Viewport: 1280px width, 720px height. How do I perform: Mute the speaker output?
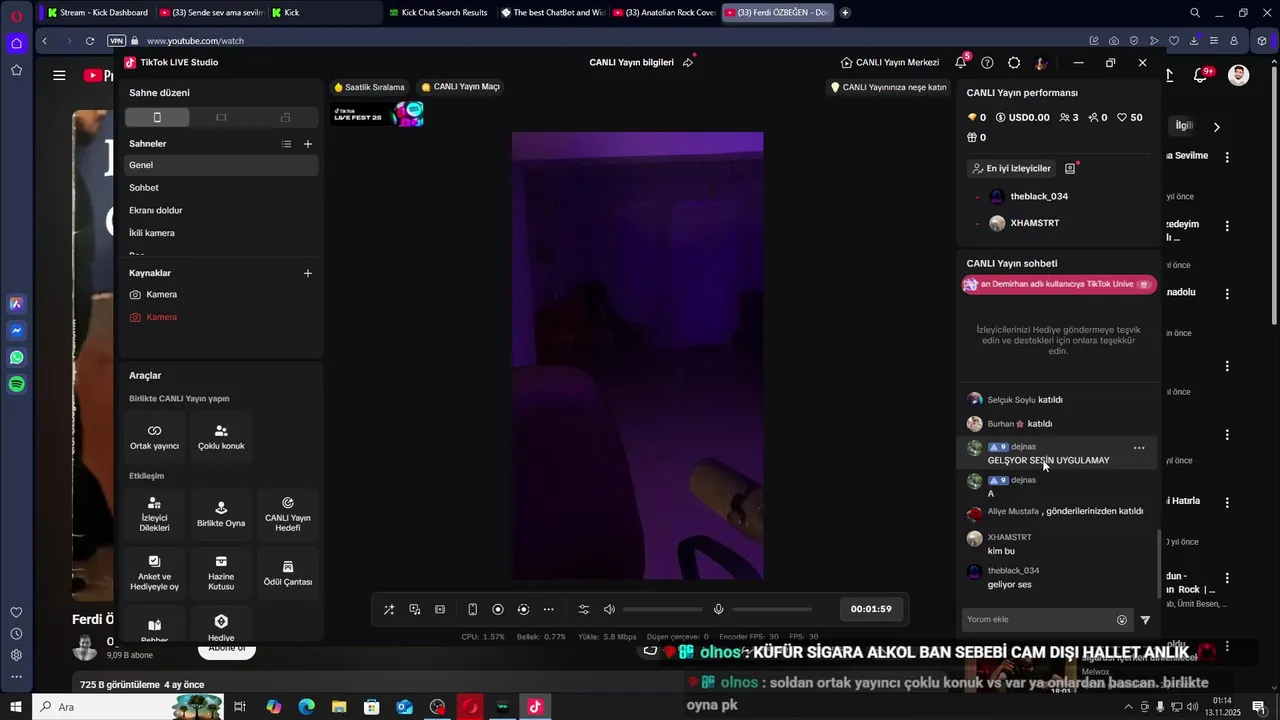610,609
